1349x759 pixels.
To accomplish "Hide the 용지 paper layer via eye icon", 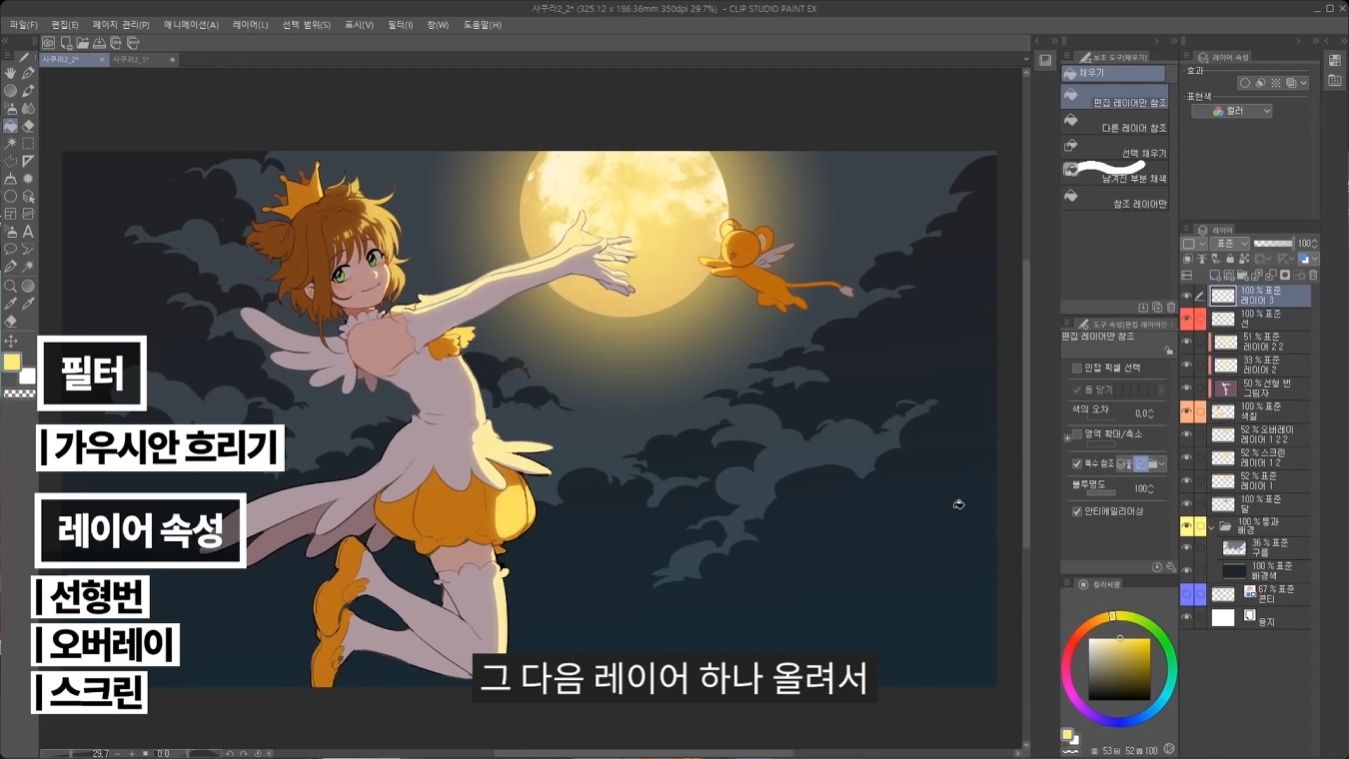I will 1187,618.
